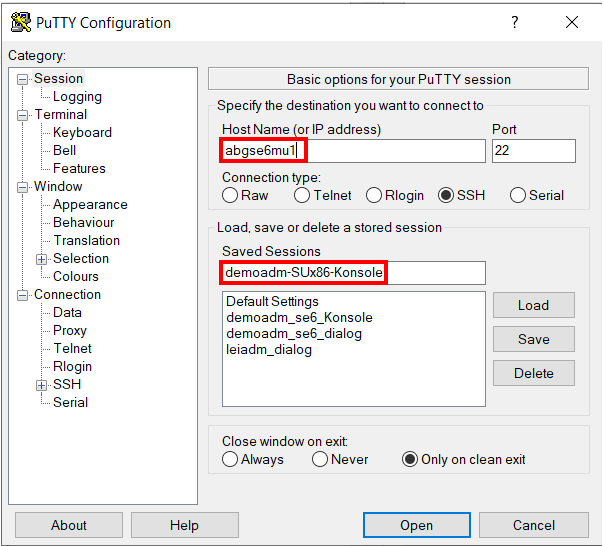Expand the Selection tree node
The height and width of the screenshot is (546, 604).
[42, 259]
